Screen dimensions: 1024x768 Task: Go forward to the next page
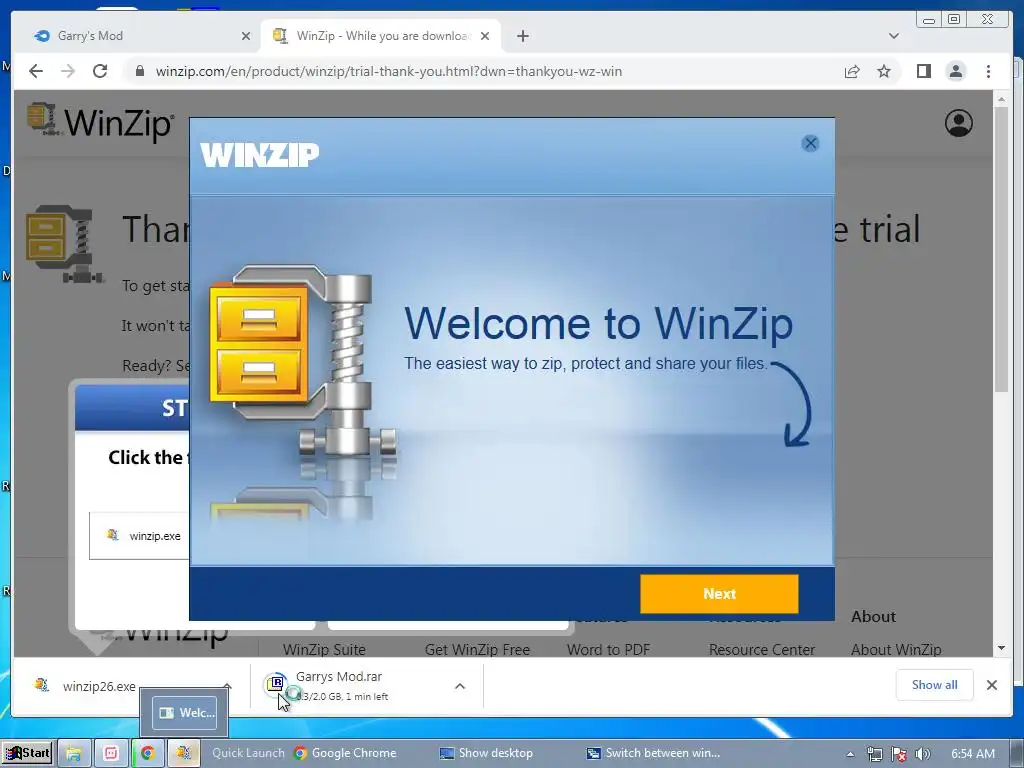68,71
